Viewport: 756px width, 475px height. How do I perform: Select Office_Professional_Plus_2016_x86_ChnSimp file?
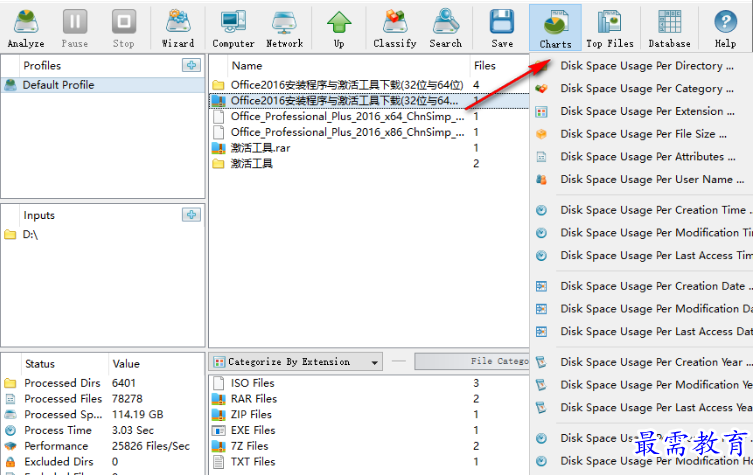point(369,132)
